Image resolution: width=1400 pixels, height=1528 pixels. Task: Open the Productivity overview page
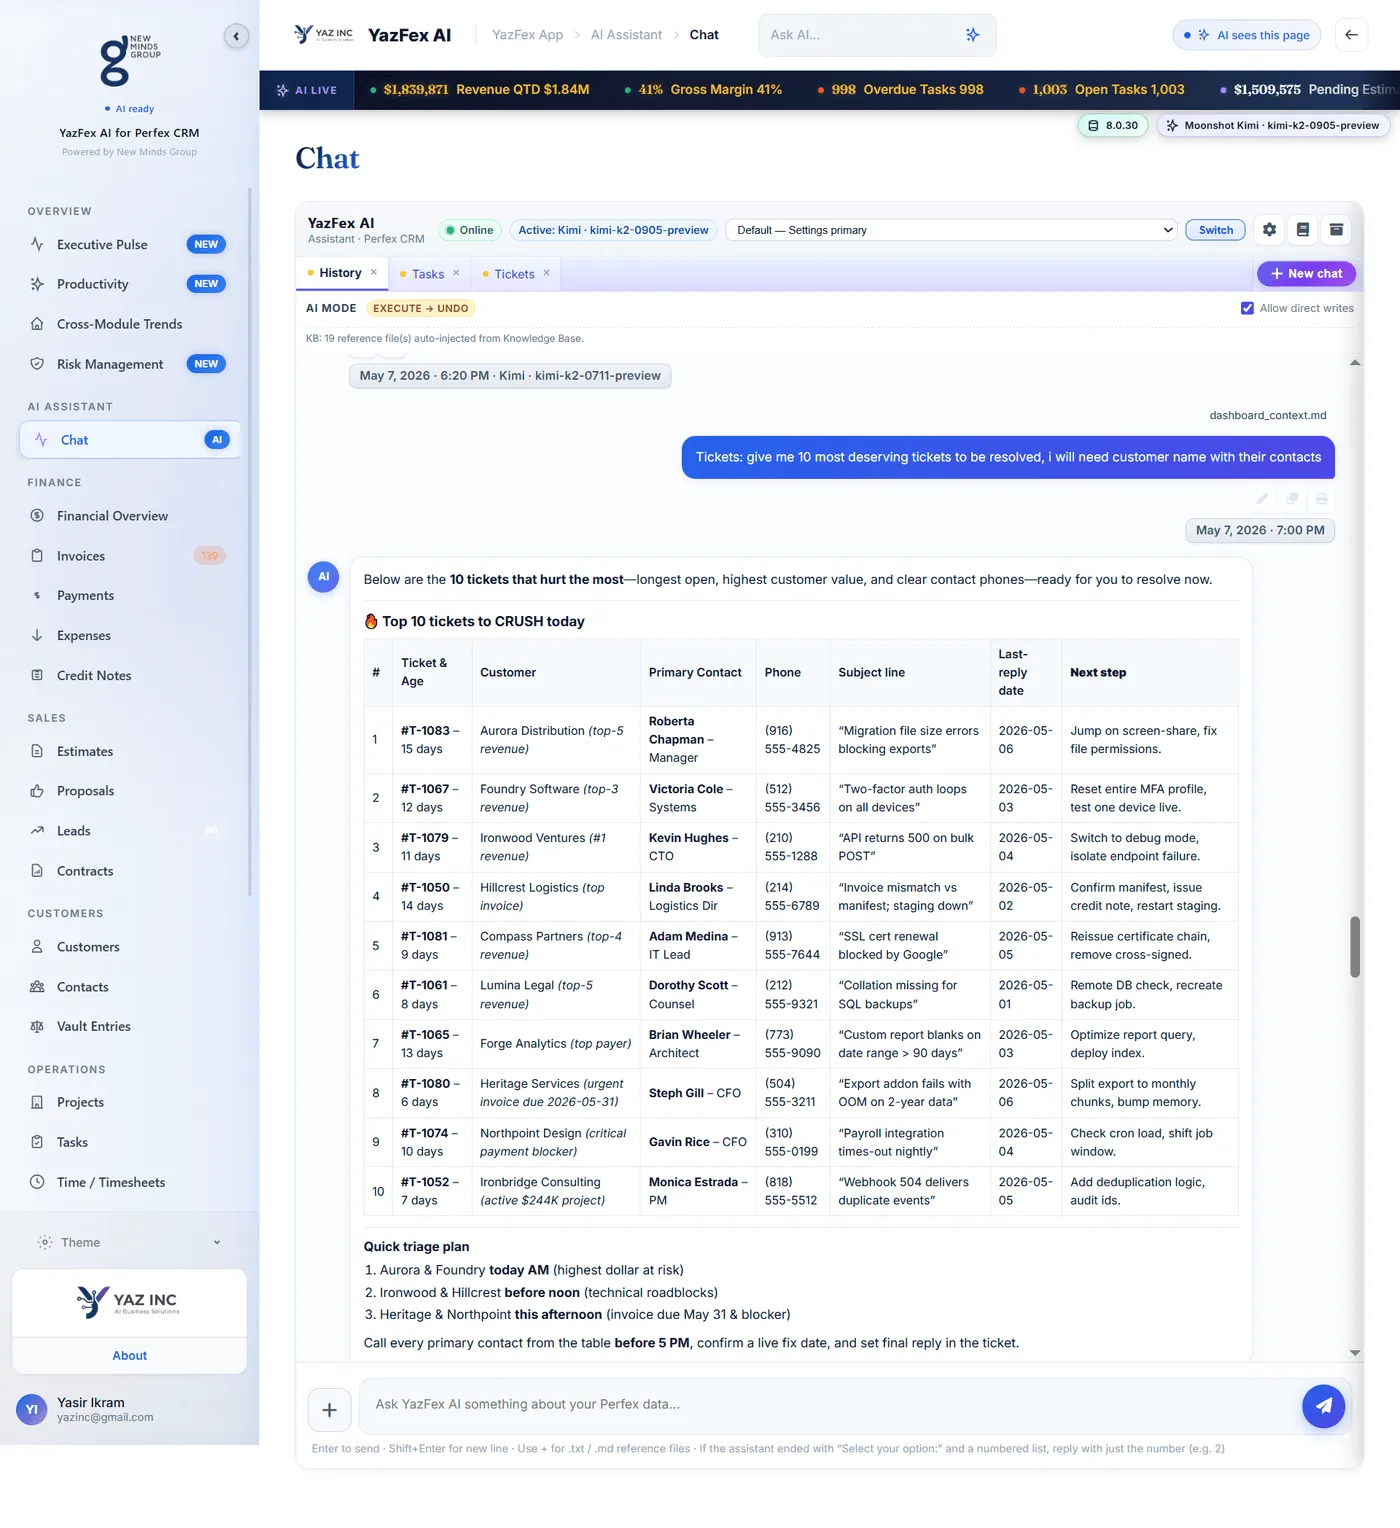pyautogui.click(x=130, y=285)
